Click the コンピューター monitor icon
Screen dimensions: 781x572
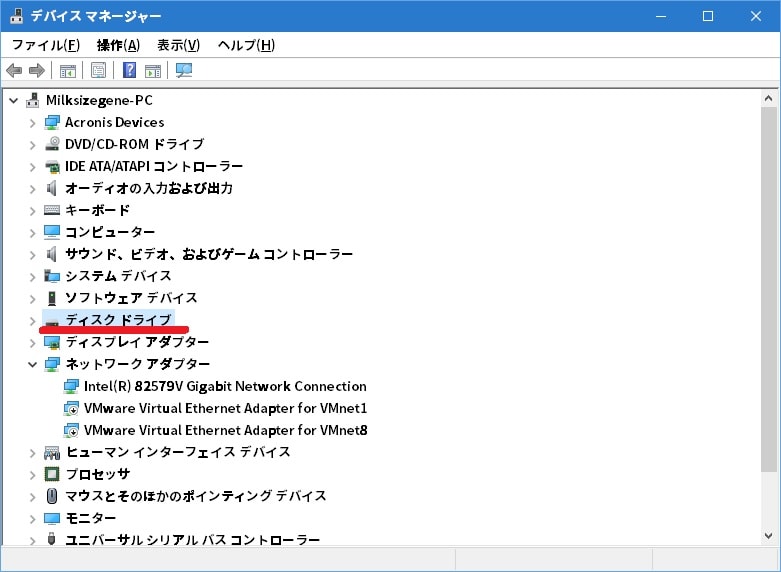(52, 232)
